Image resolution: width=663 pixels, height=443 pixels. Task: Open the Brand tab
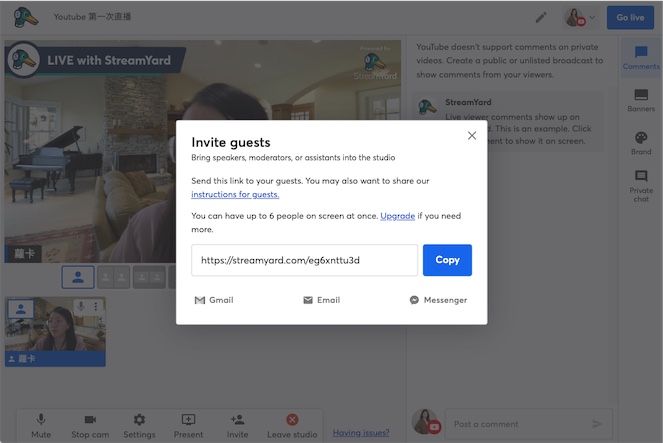coord(641,143)
